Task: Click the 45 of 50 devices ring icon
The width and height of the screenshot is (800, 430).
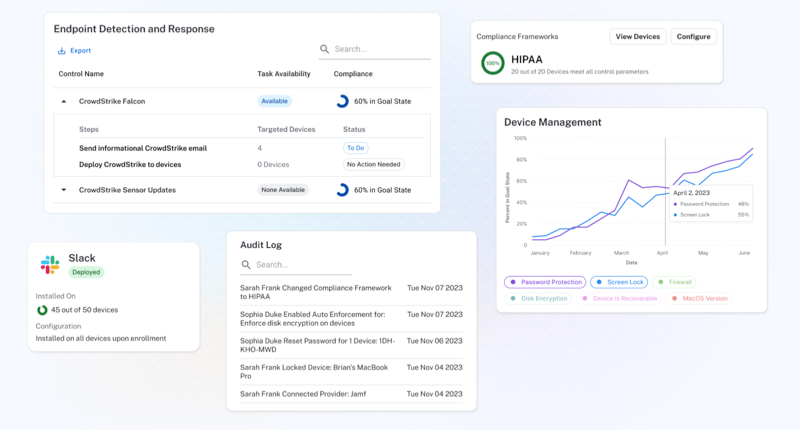Action: pyautogui.click(x=42, y=310)
